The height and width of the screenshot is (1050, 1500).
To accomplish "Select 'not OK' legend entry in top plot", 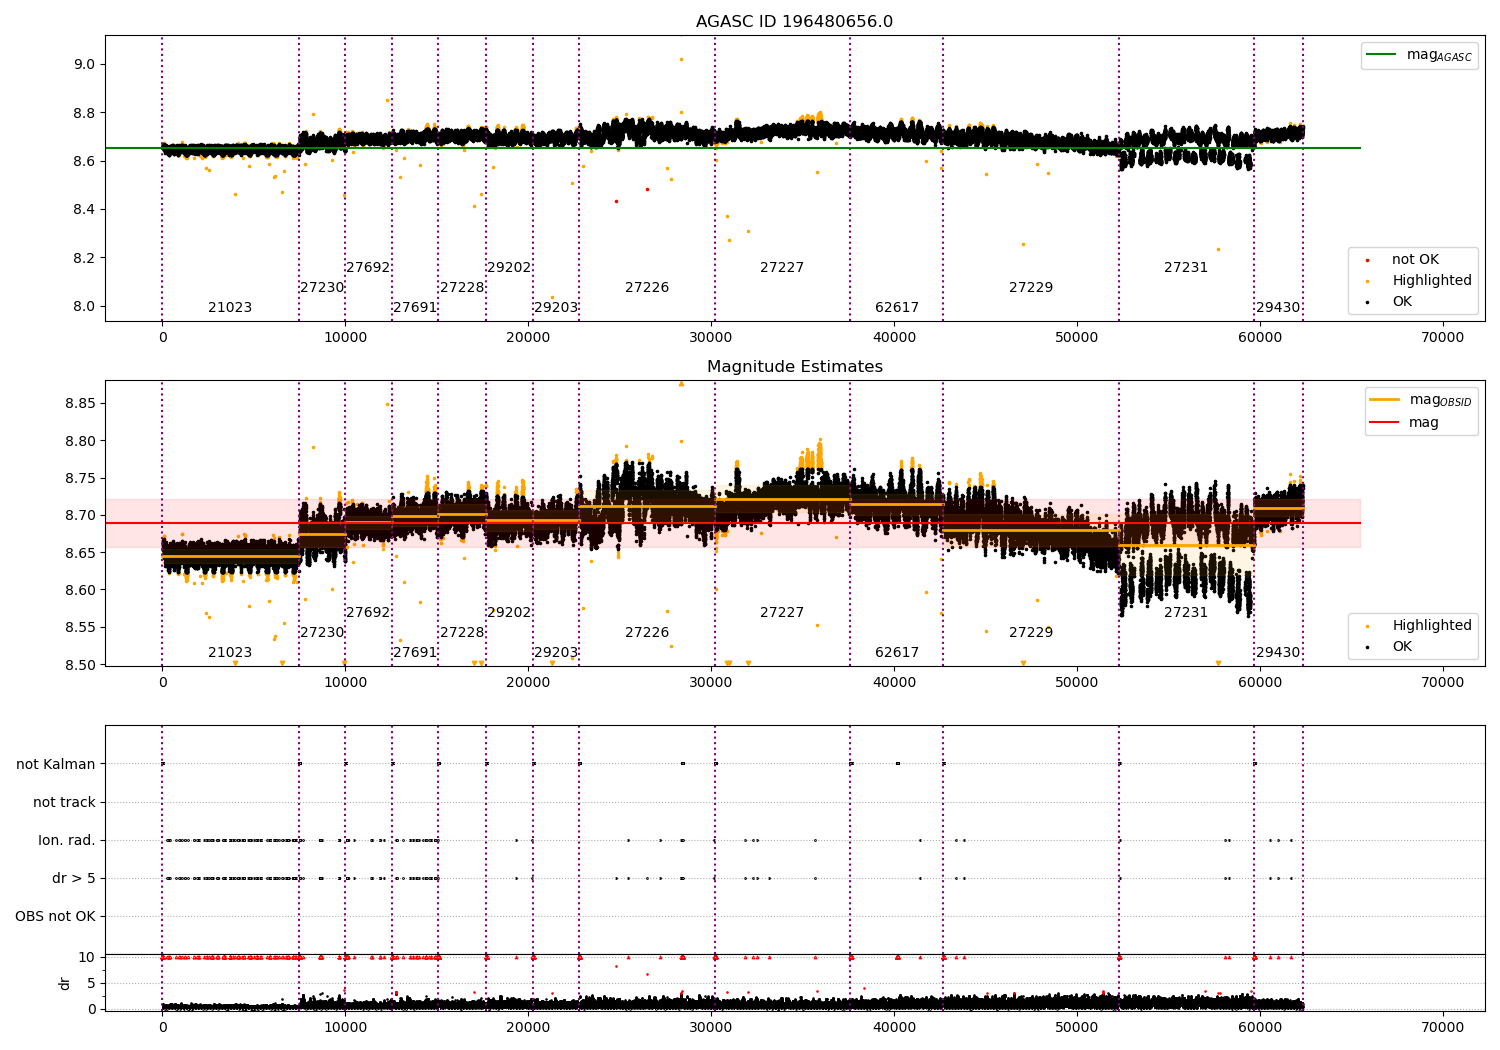I will [x=1415, y=260].
